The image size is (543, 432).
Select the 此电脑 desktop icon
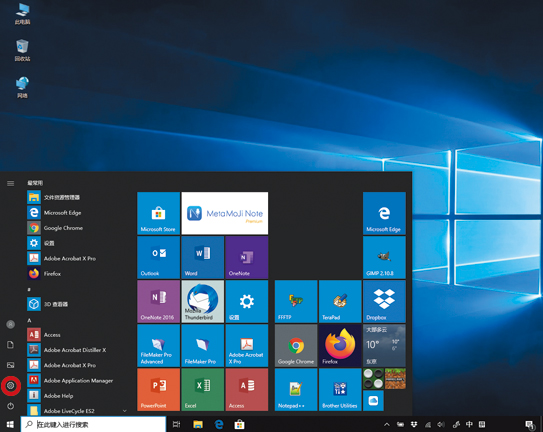(x=22, y=14)
